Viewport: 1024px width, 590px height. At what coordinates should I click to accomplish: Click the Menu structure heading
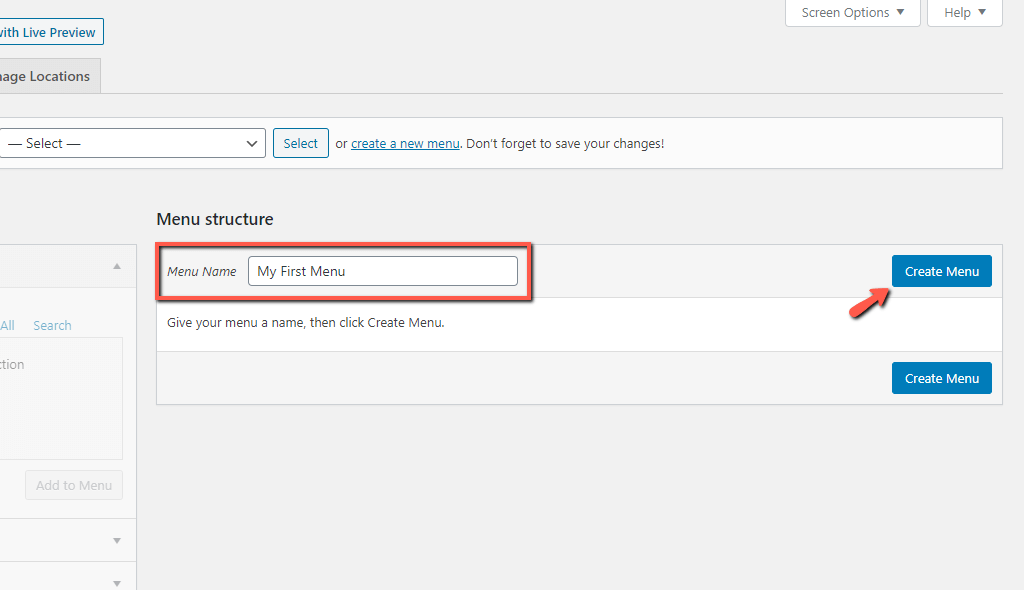pyautogui.click(x=215, y=219)
